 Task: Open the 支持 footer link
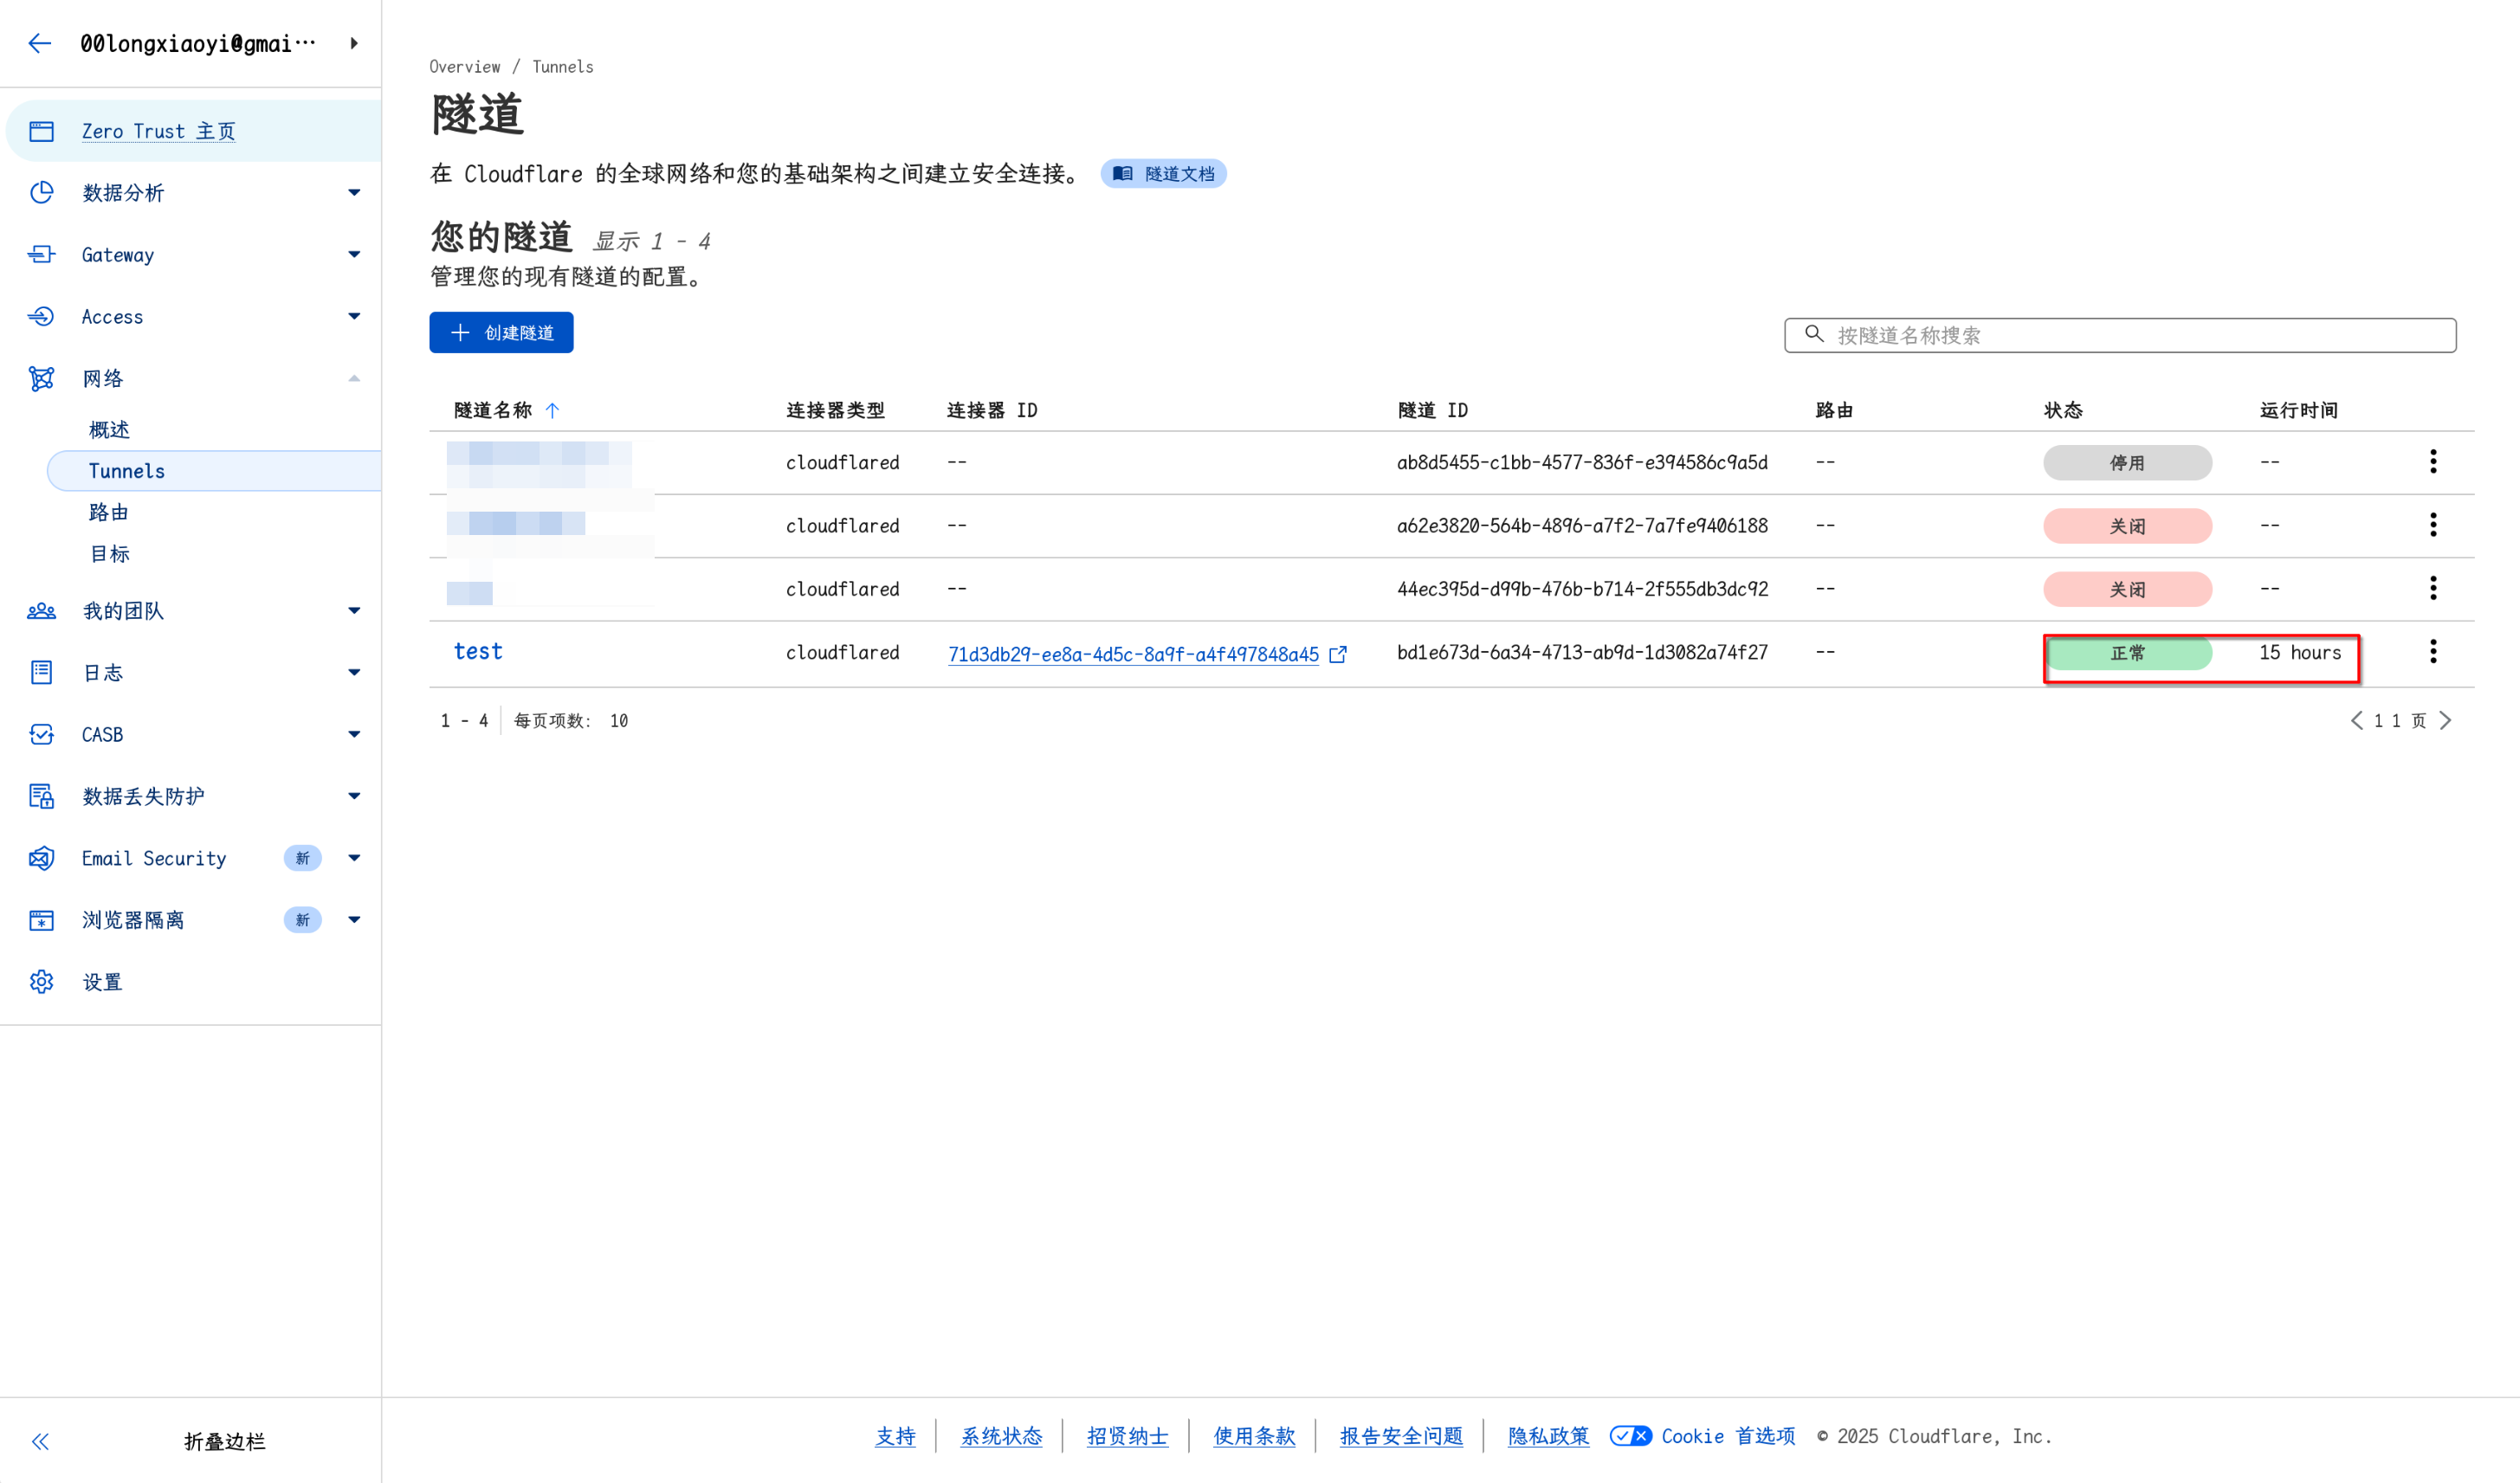(895, 1436)
